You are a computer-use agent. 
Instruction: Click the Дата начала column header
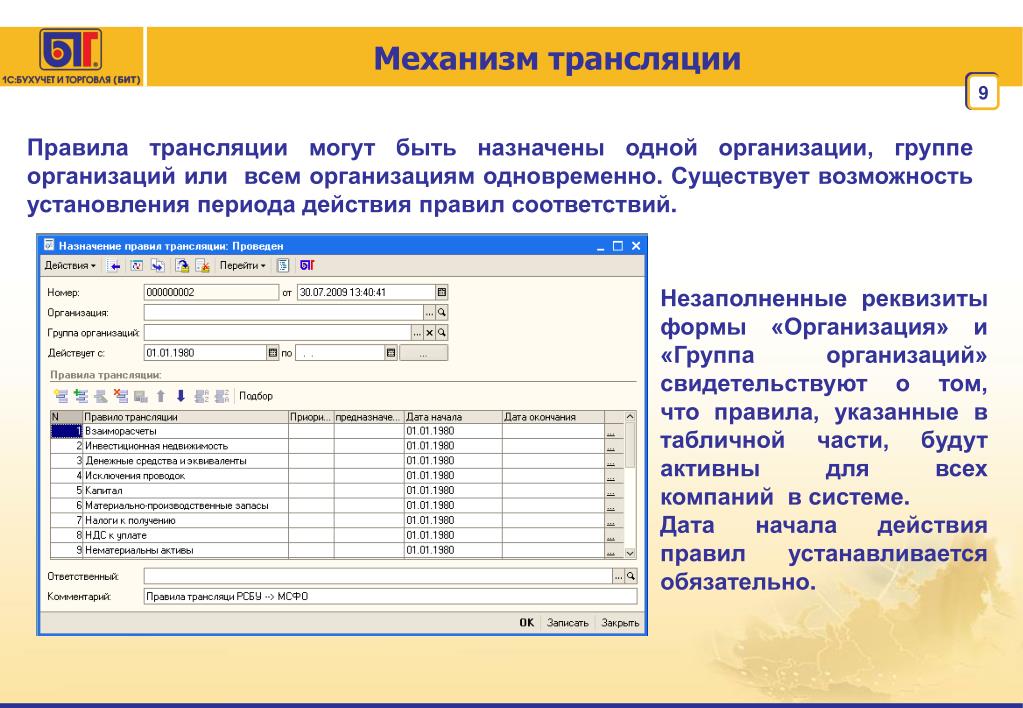click(x=453, y=417)
